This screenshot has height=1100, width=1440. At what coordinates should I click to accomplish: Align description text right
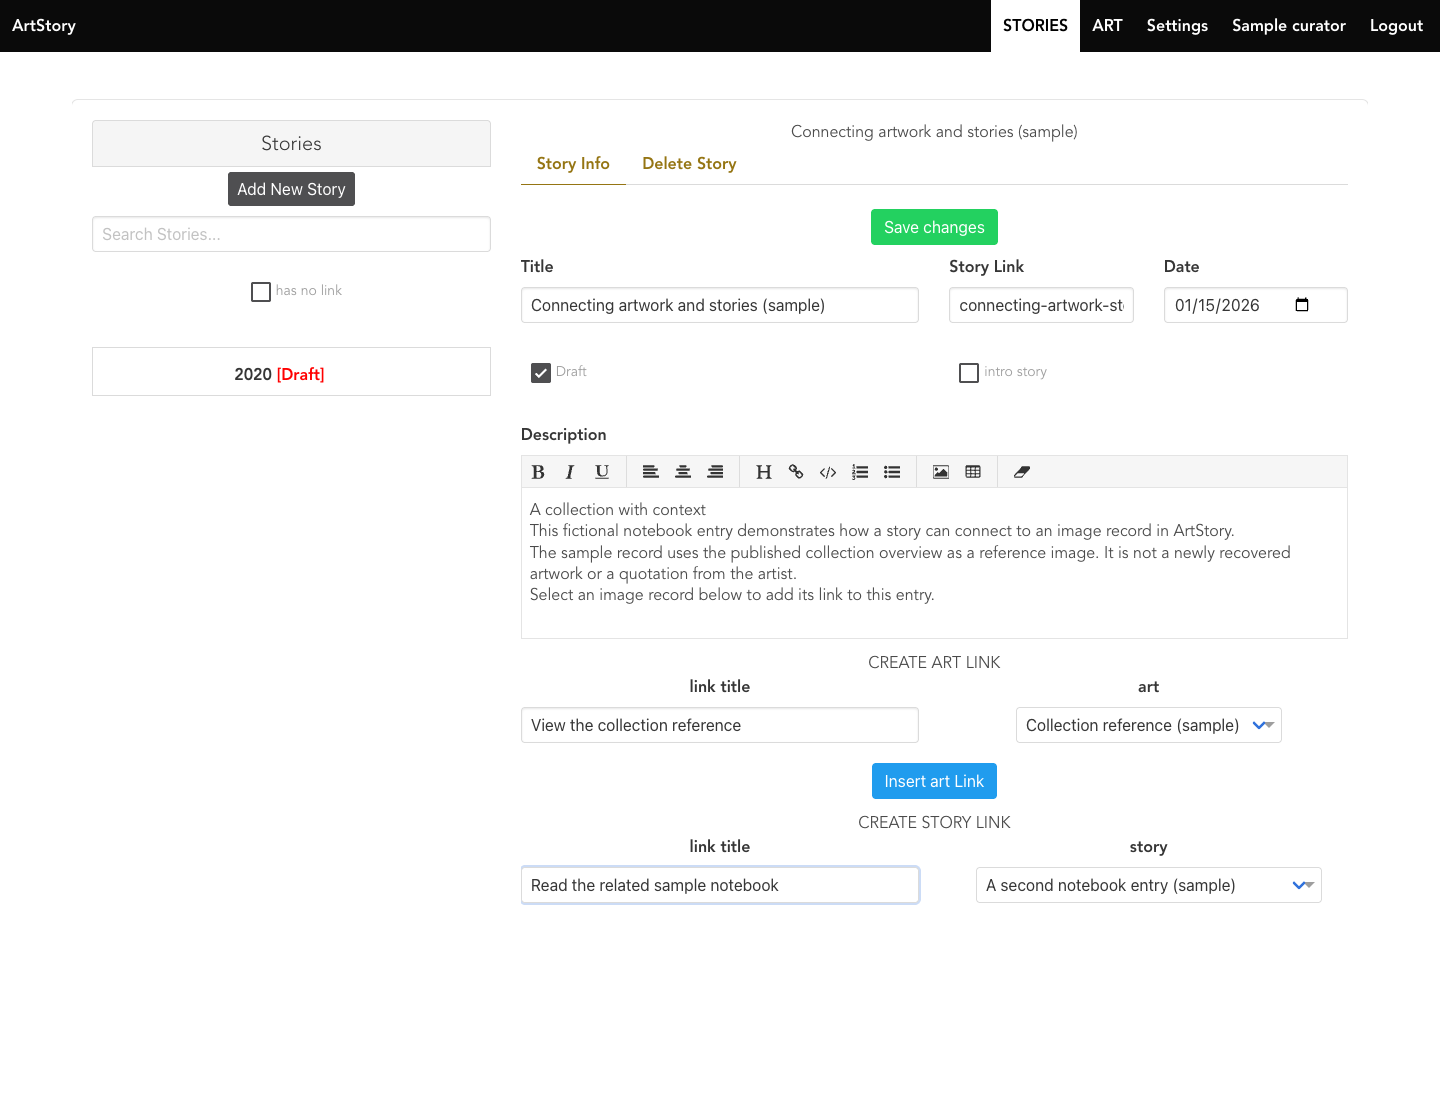coord(715,472)
